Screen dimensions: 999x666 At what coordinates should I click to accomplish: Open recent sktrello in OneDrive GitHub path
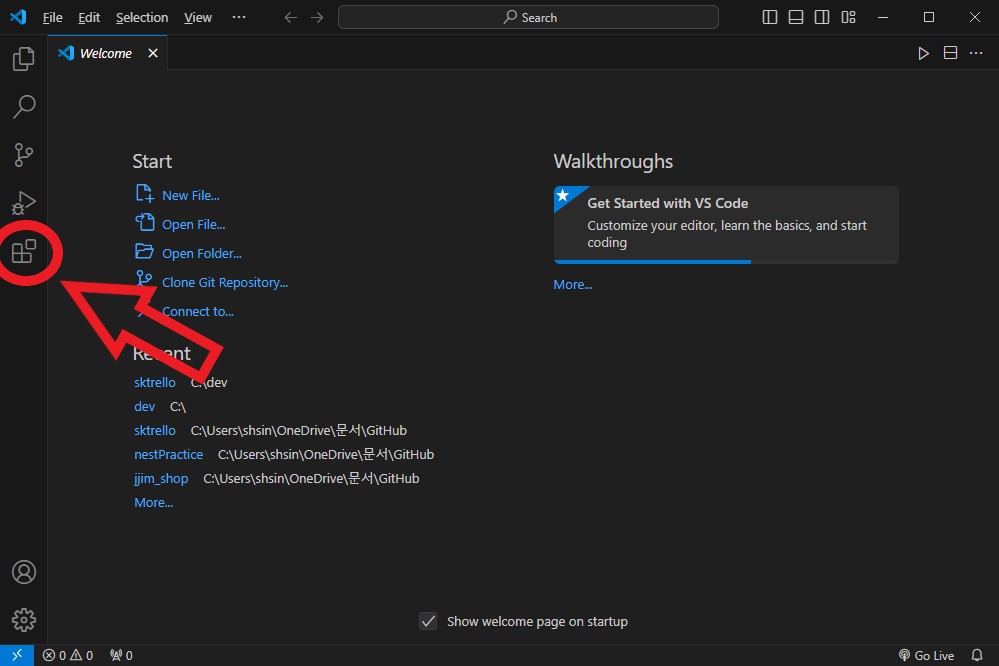(x=155, y=431)
